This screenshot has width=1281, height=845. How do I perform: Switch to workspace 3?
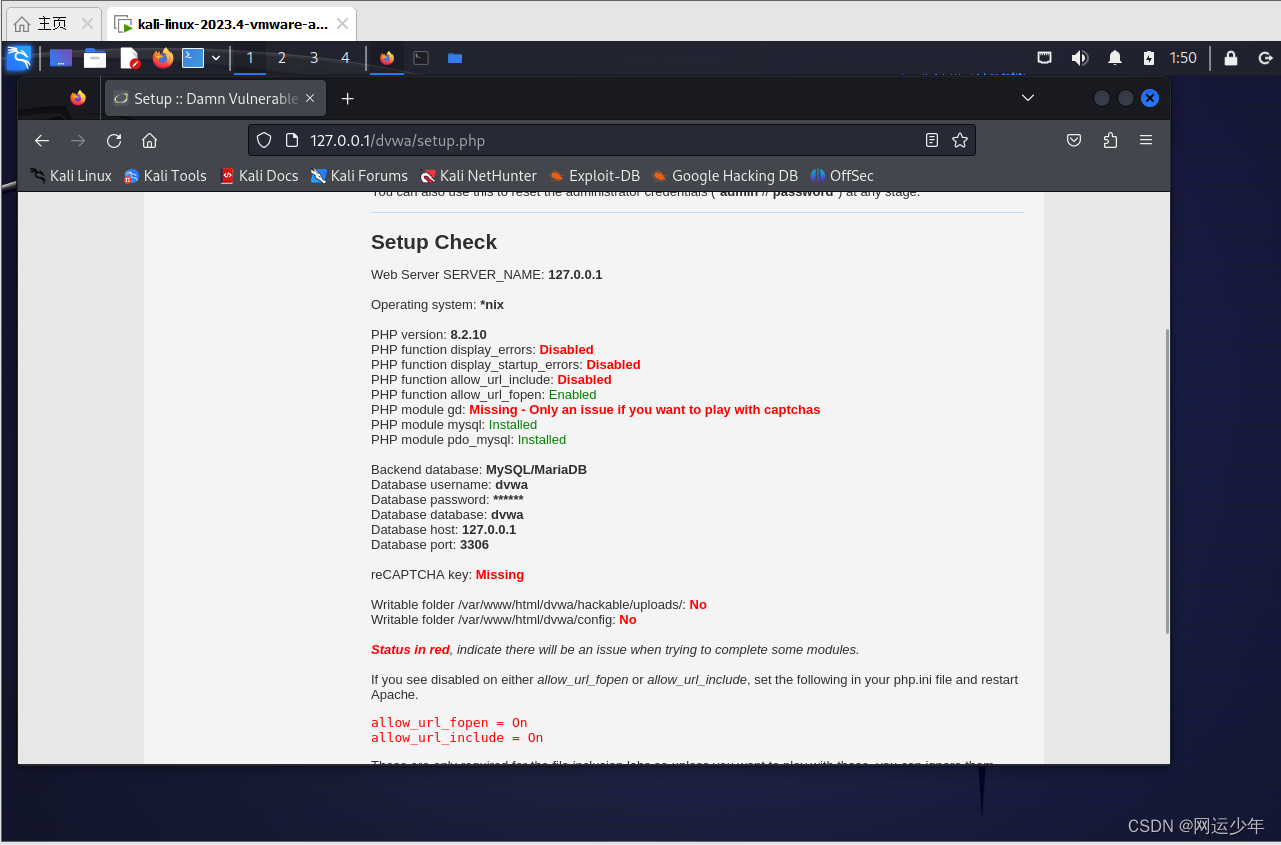(x=314, y=58)
